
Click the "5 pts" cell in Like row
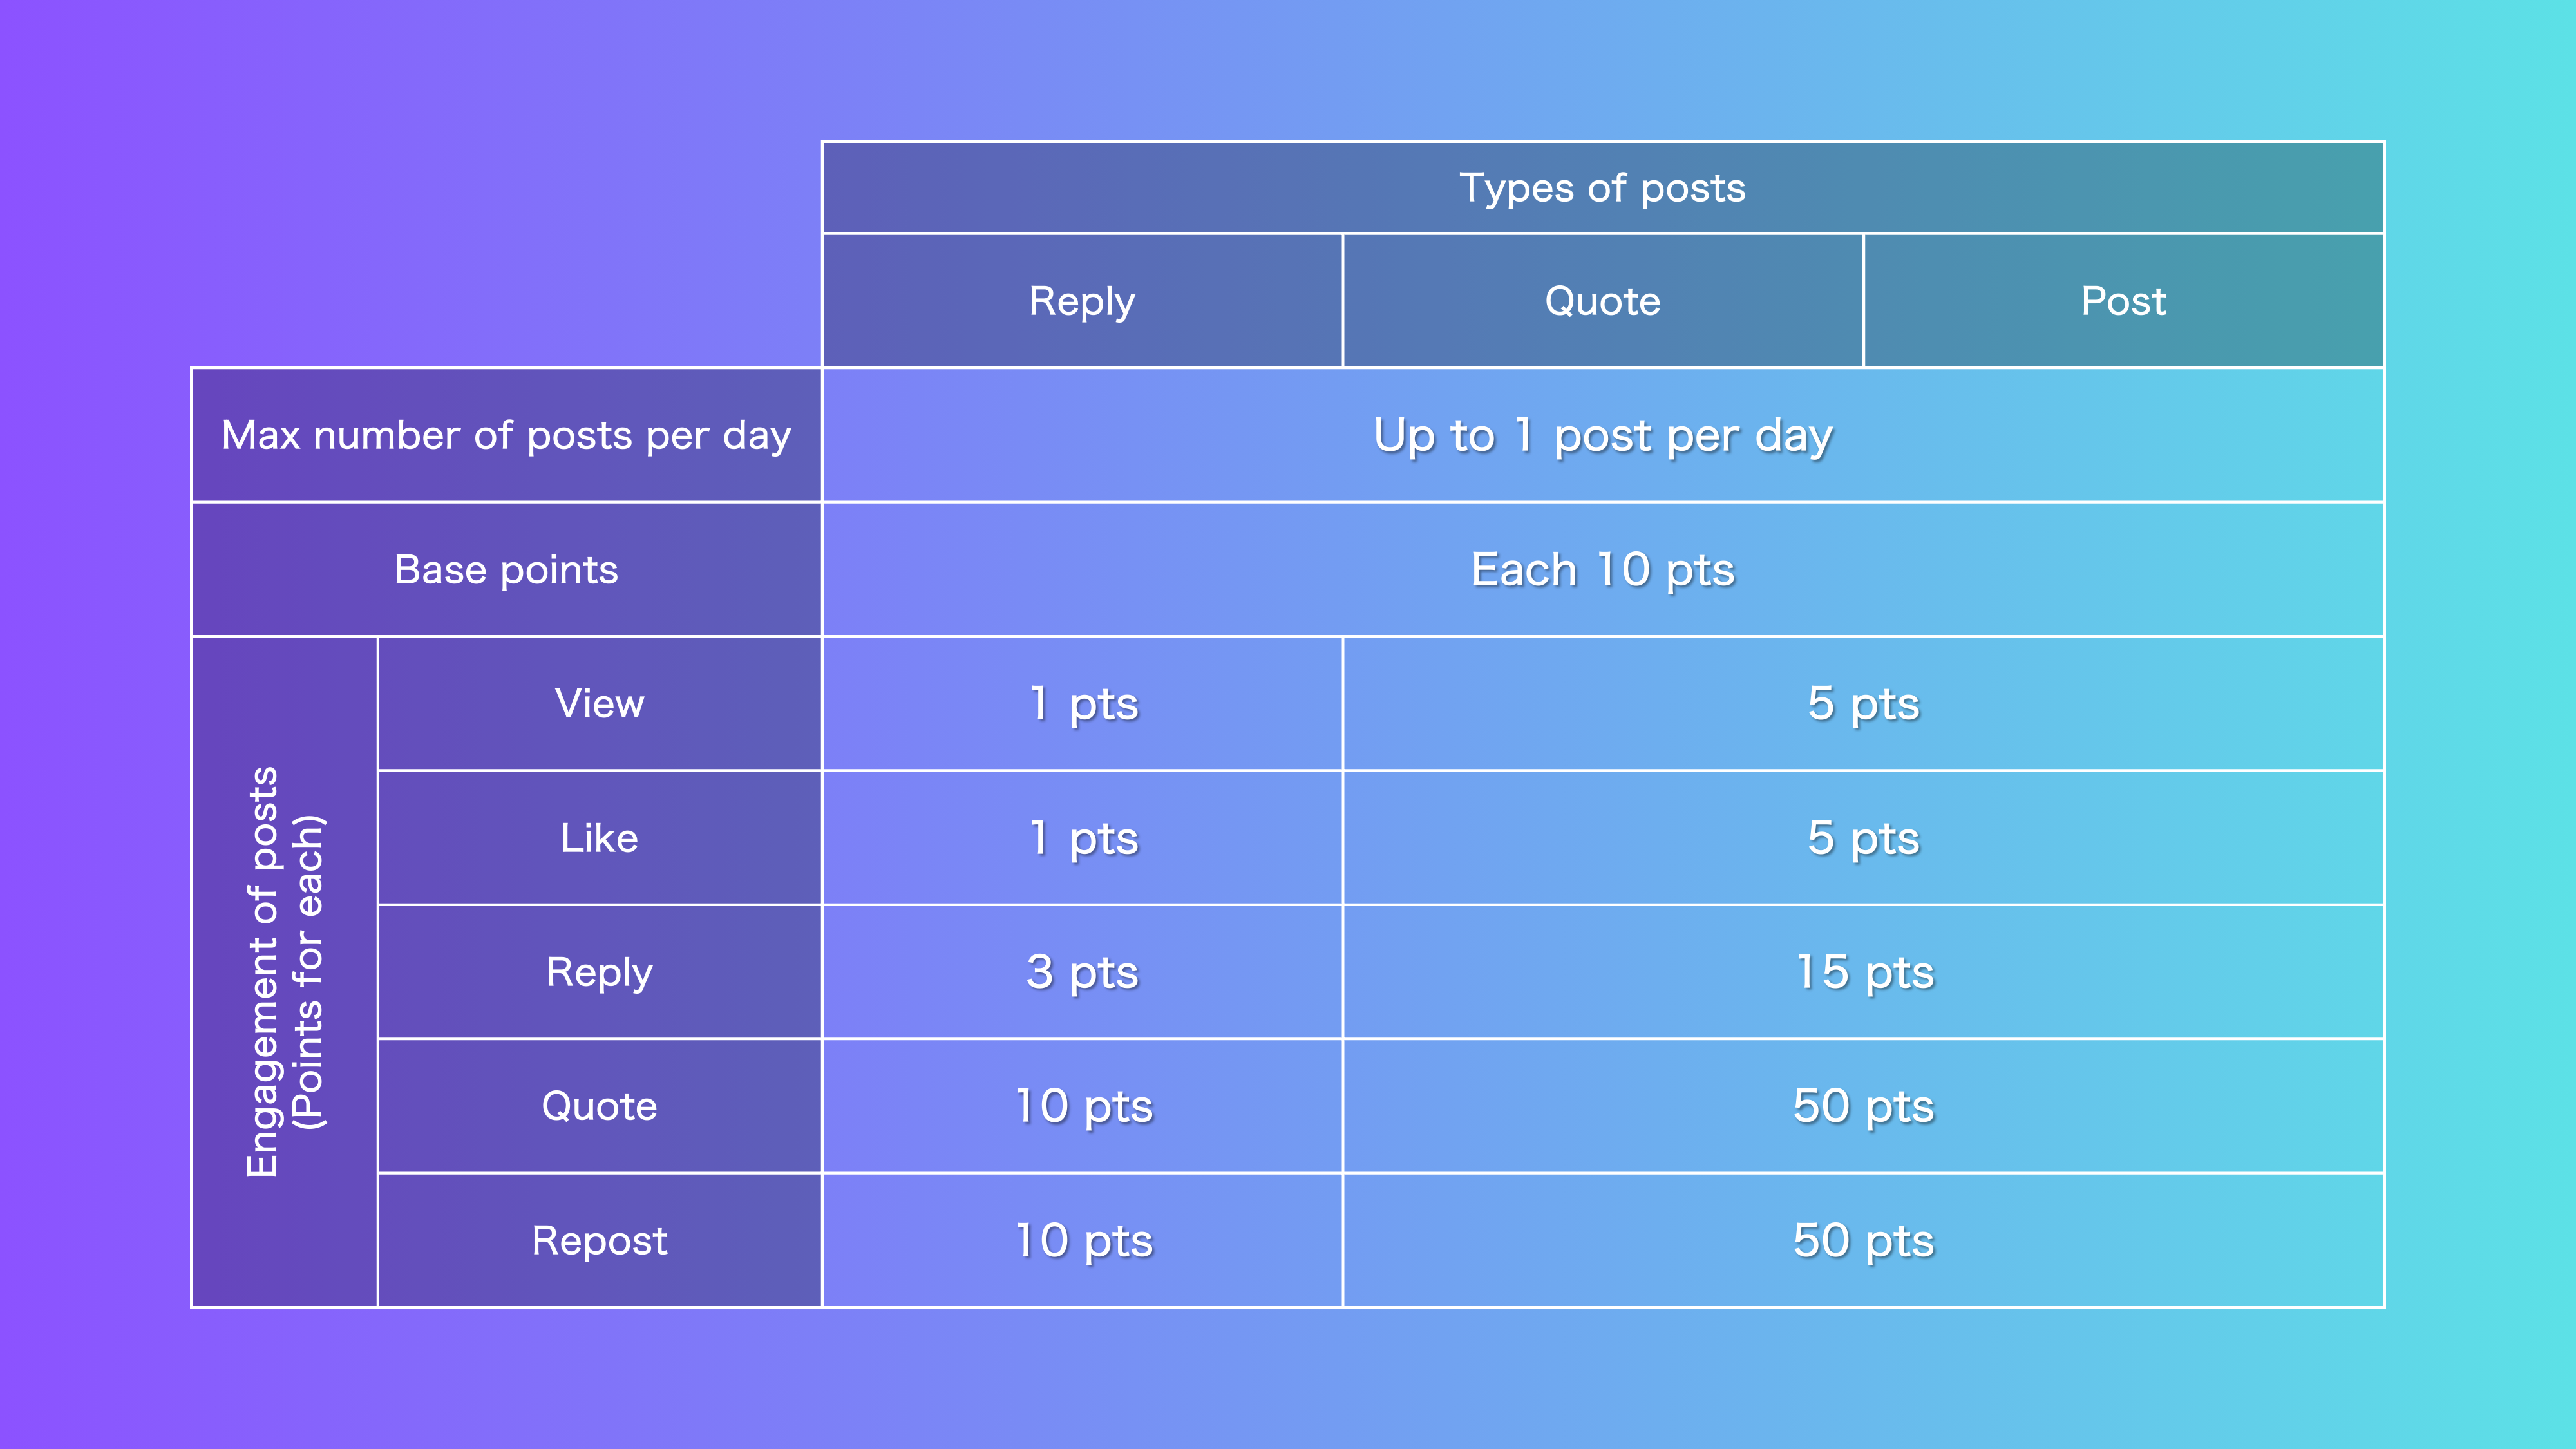(1864, 838)
